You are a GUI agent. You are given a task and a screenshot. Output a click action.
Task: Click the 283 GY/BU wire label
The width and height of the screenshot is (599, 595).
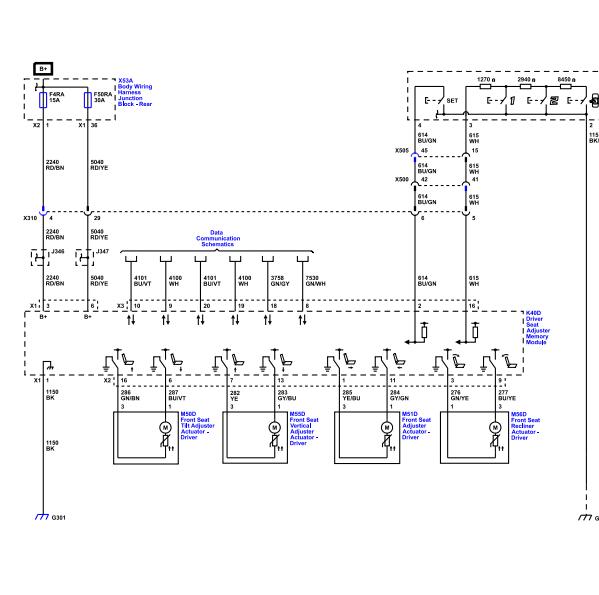coord(287,395)
